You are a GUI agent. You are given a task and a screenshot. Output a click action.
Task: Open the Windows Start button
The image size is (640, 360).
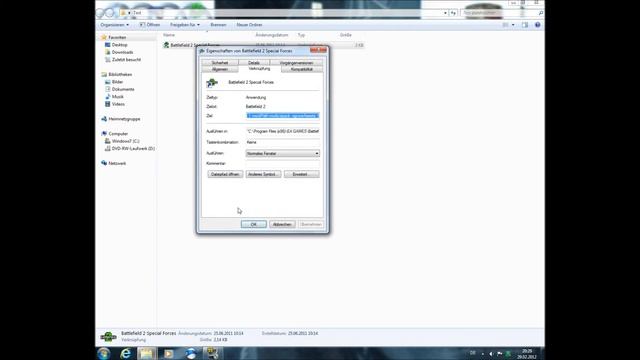[x=104, y=353]
